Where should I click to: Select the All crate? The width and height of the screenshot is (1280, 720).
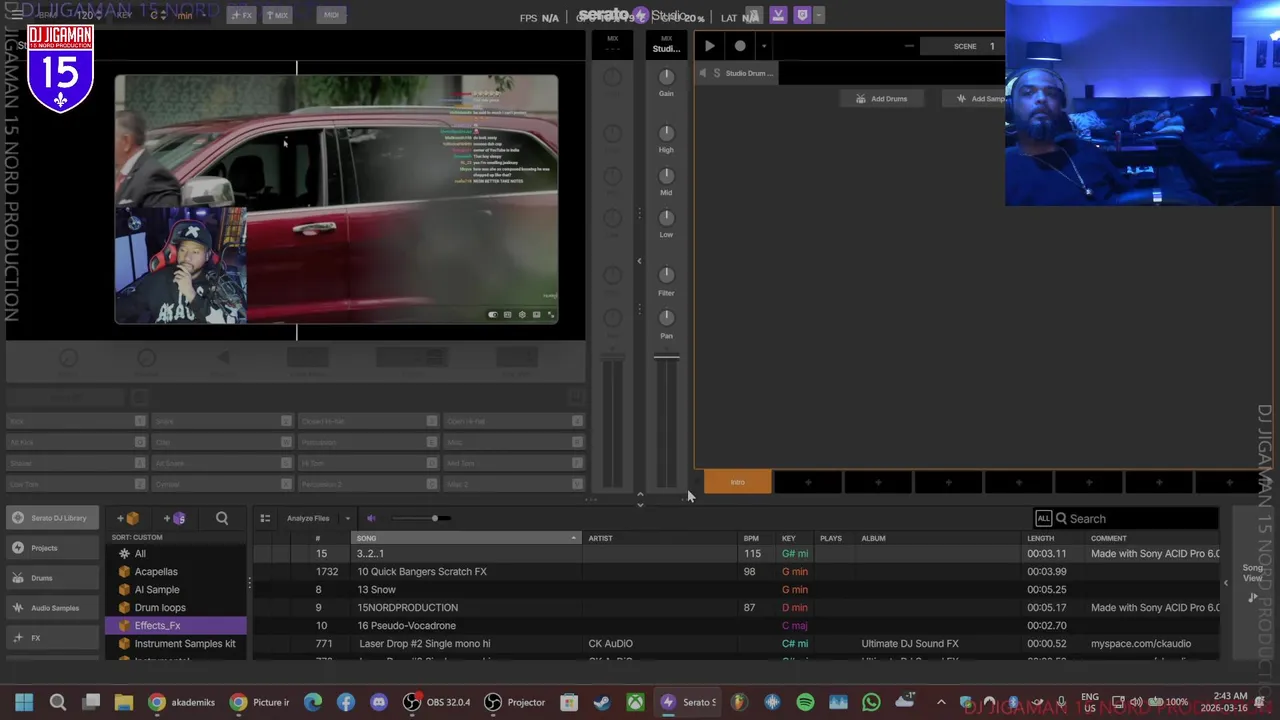pyautogui.click(x=176, y=554)
